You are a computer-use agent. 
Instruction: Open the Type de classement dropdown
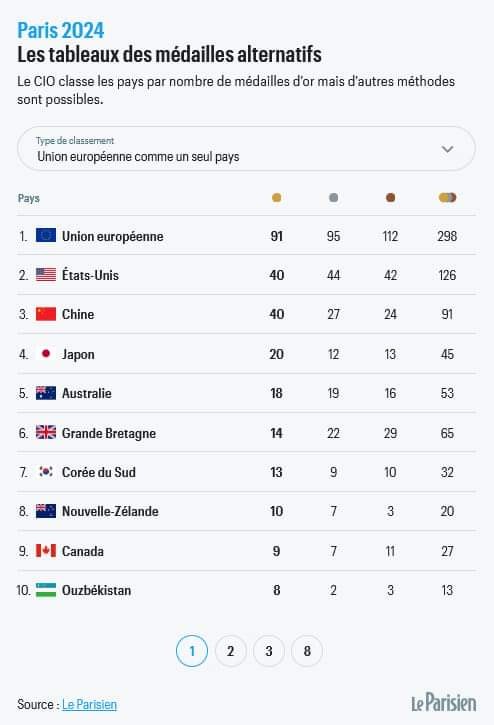coord(246,149)
